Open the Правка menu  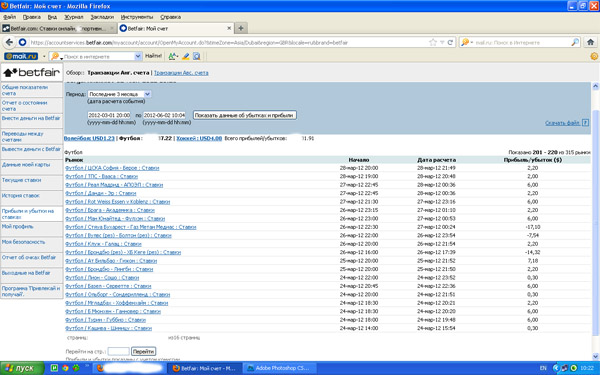point(31,17)
